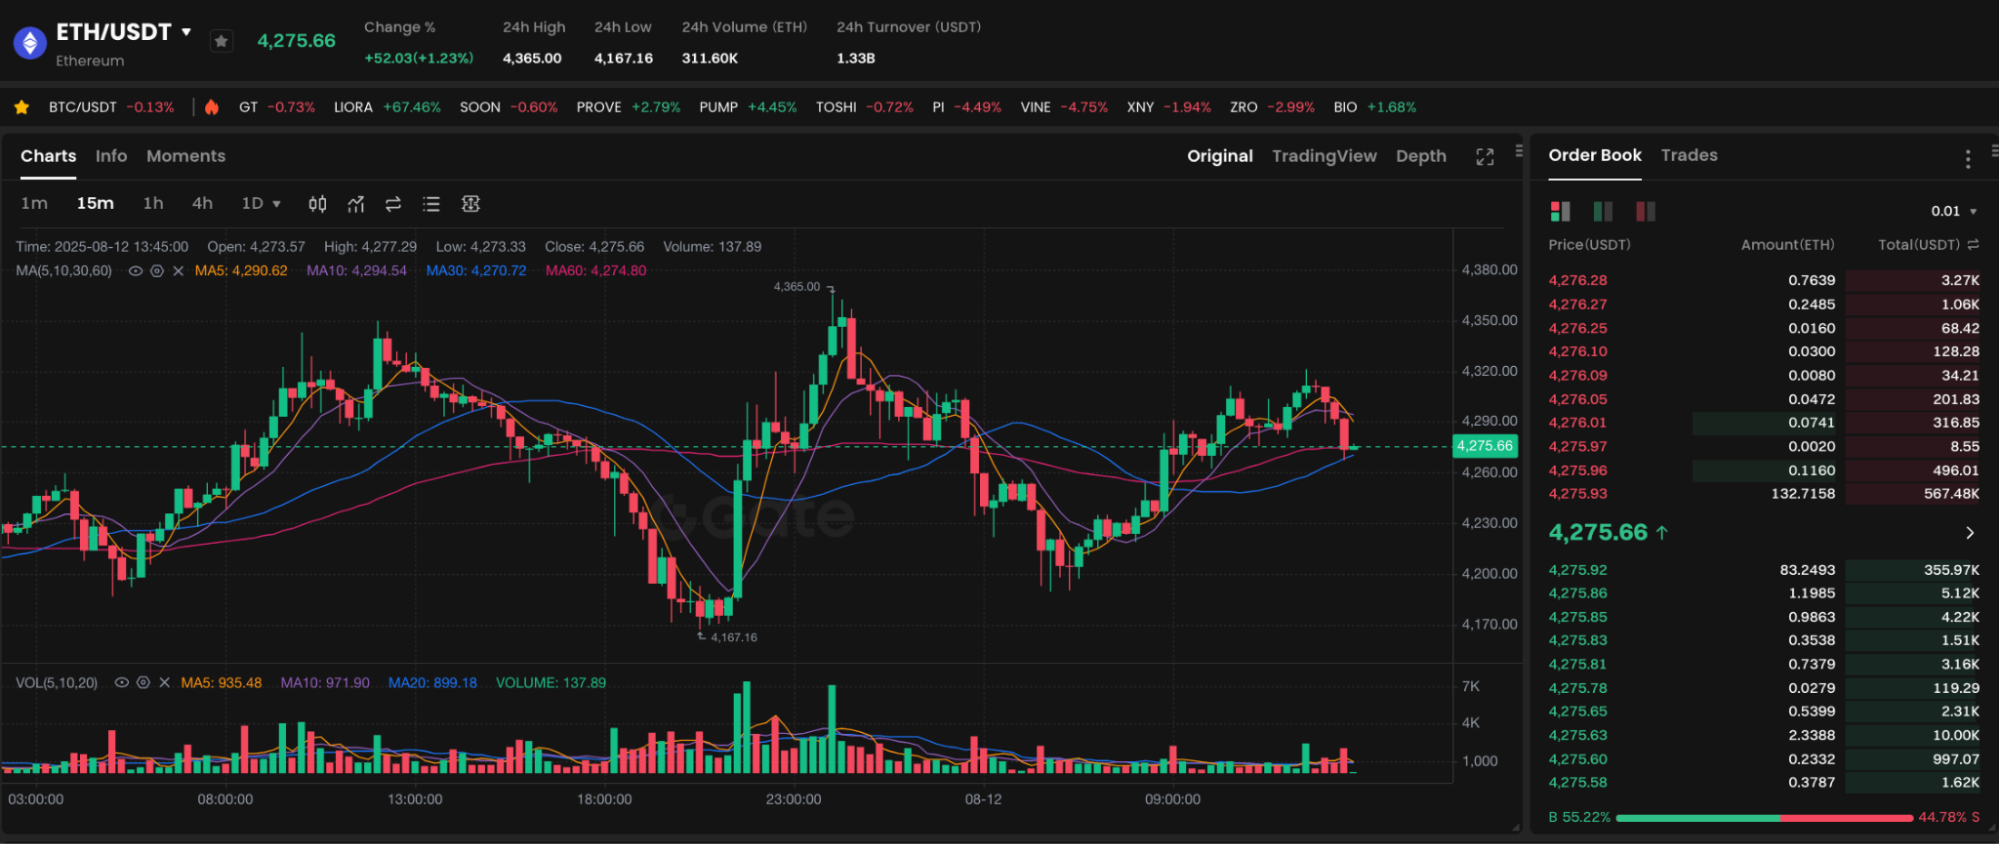Viewport: 1999px width, 845px height.
Task: Click the list icon in chart toolbar
Action: [x=431, y=204]
